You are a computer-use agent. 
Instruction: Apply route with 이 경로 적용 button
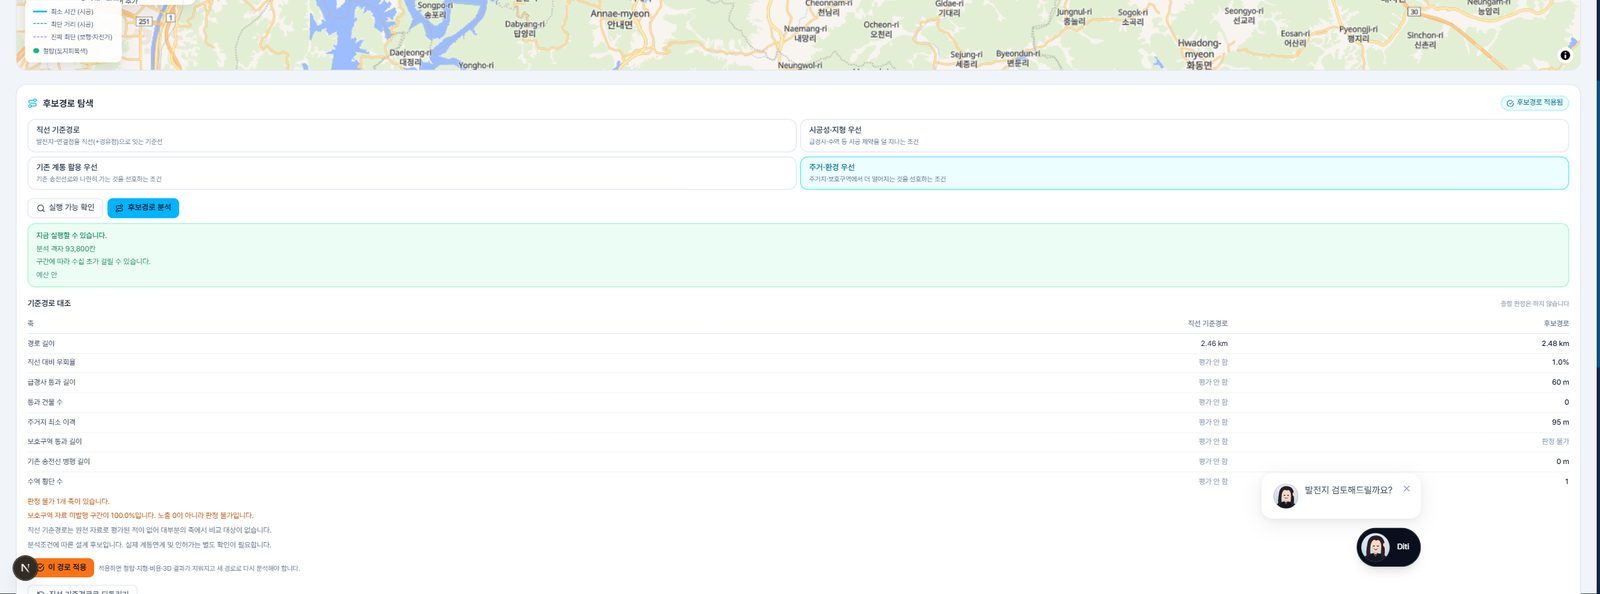(x=61, y=567)
